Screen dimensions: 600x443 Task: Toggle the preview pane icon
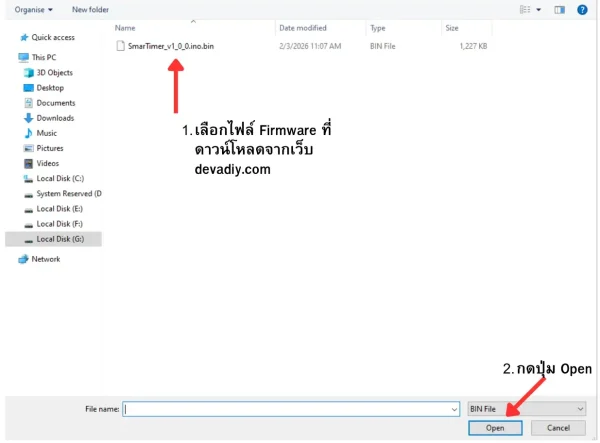pyautogui.click(x=559, y=10)
